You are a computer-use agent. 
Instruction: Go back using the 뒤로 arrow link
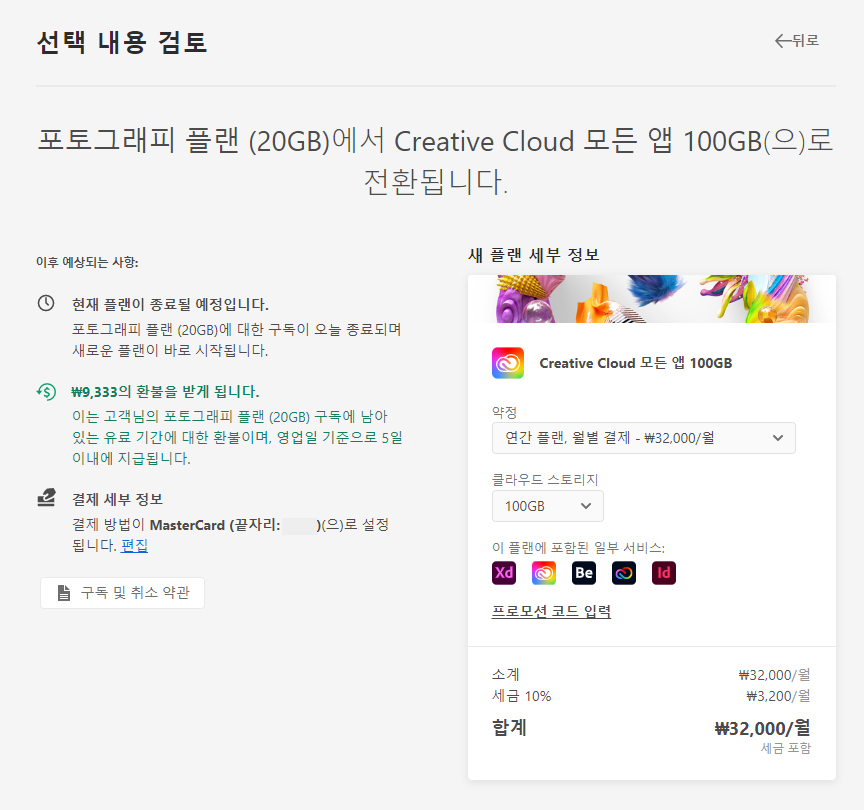[797, 41]
